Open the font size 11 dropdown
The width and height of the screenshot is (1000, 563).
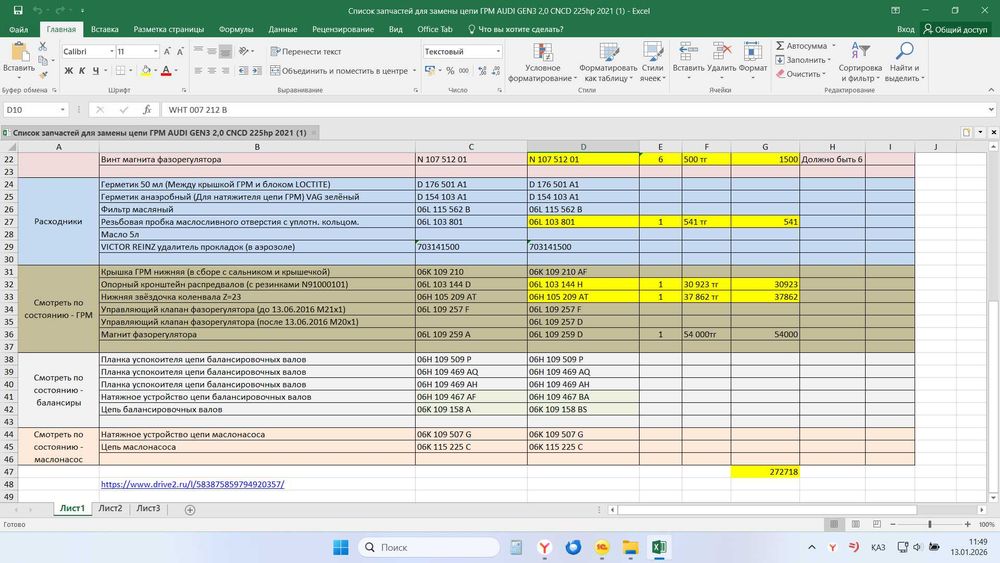pos(156,52)
